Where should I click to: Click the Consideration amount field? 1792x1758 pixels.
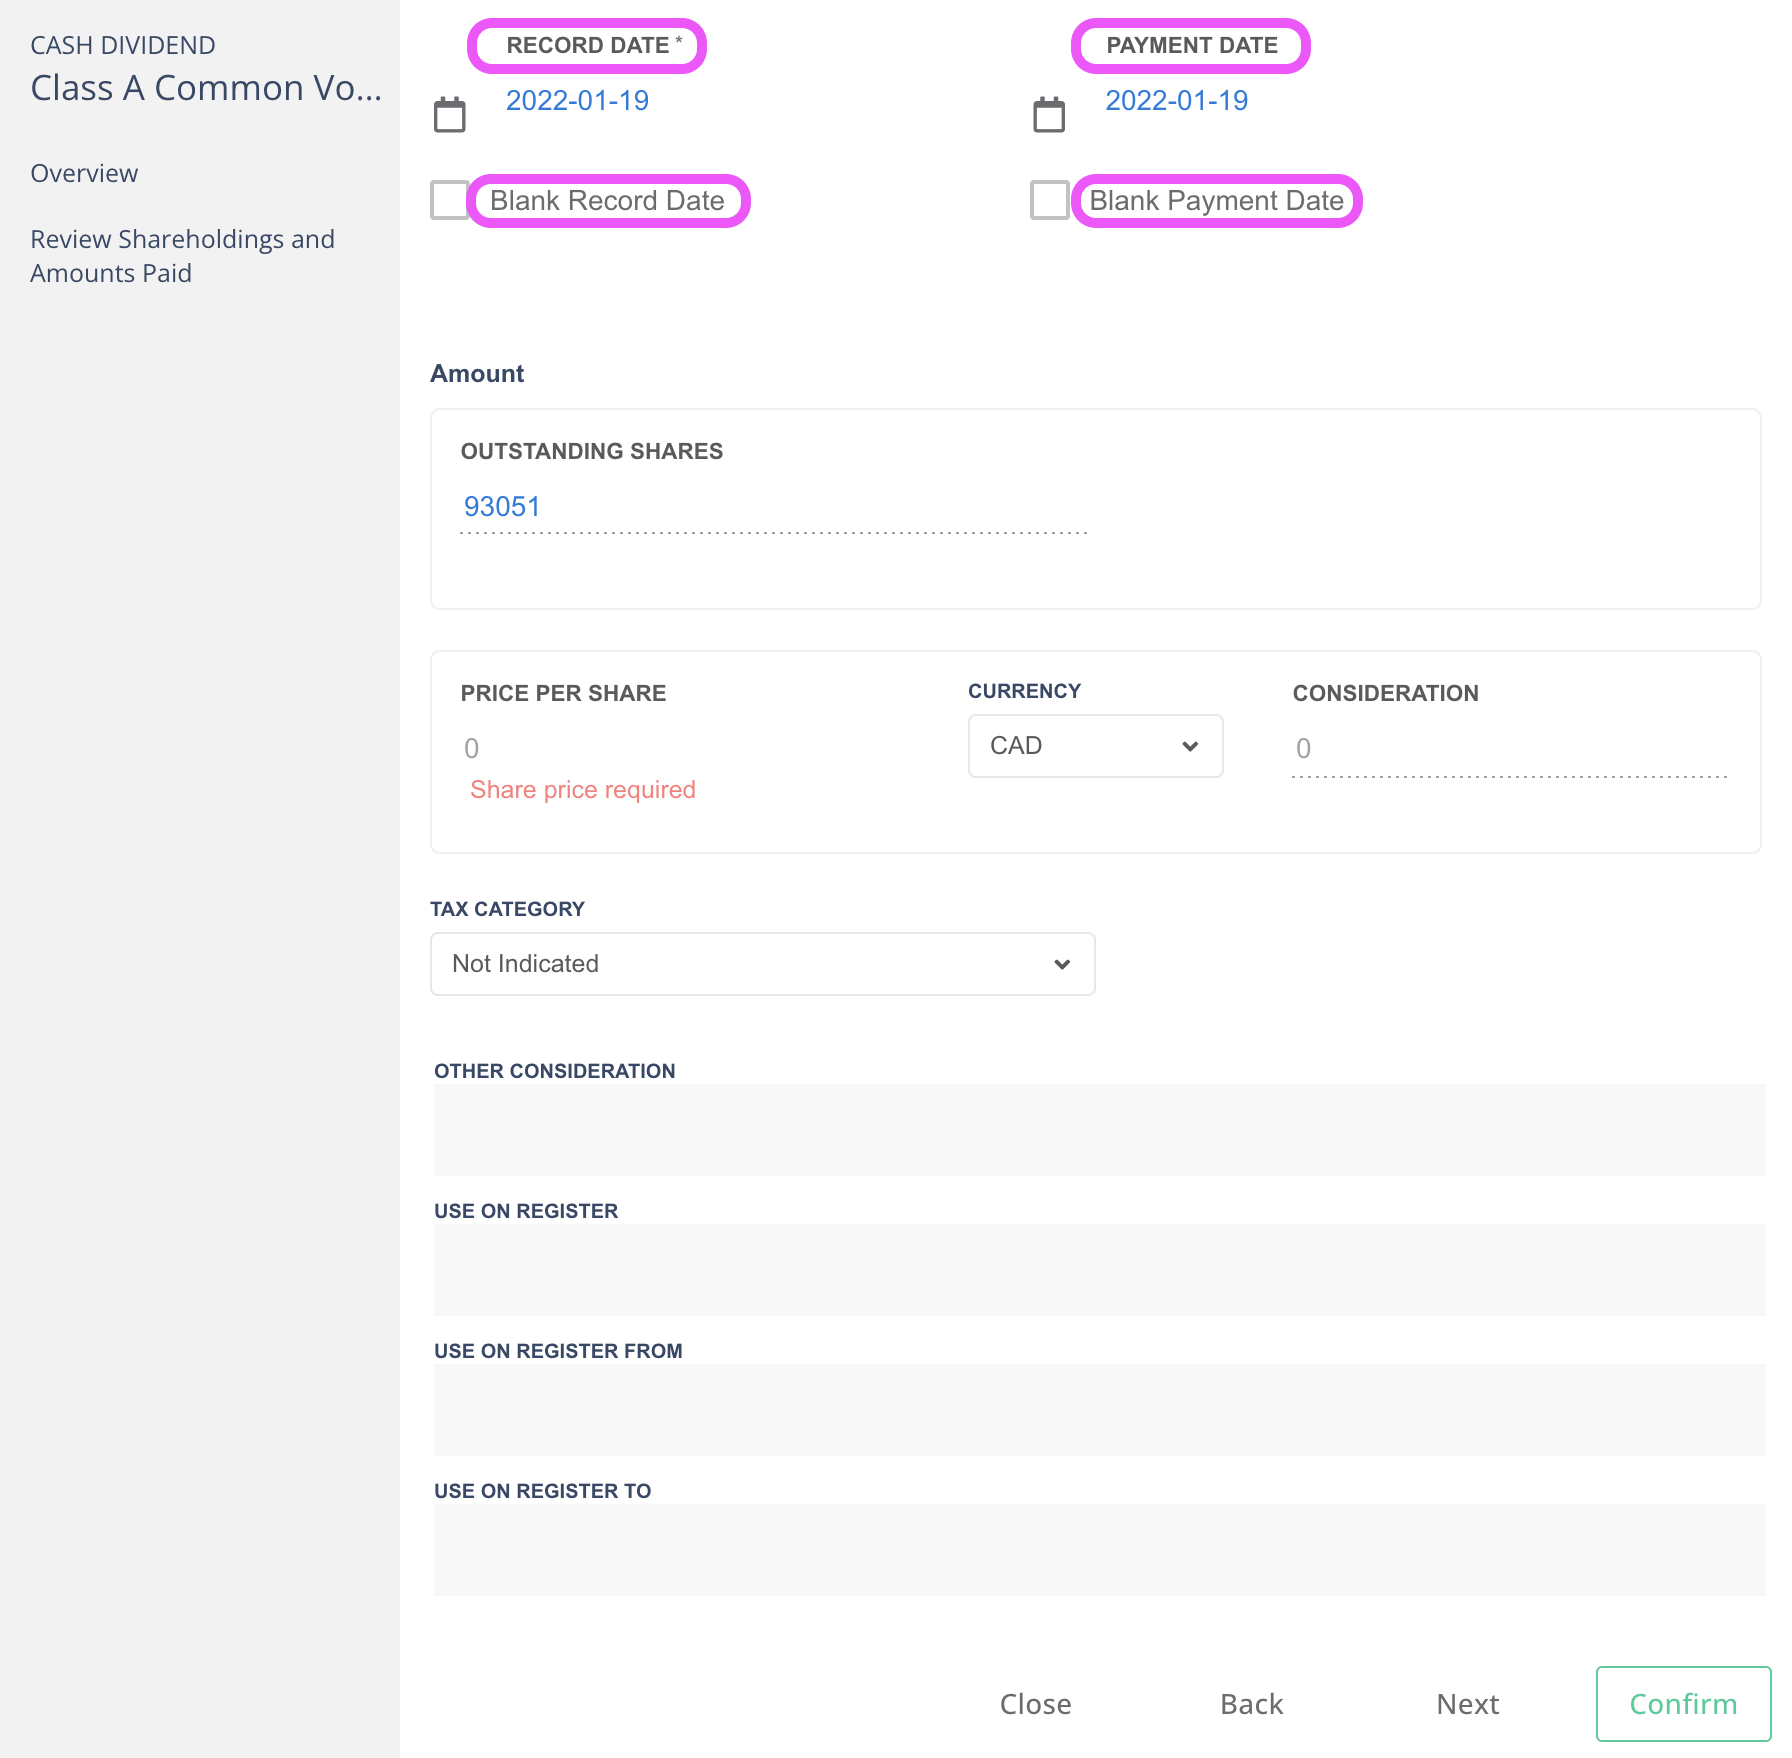(1508, 749)
